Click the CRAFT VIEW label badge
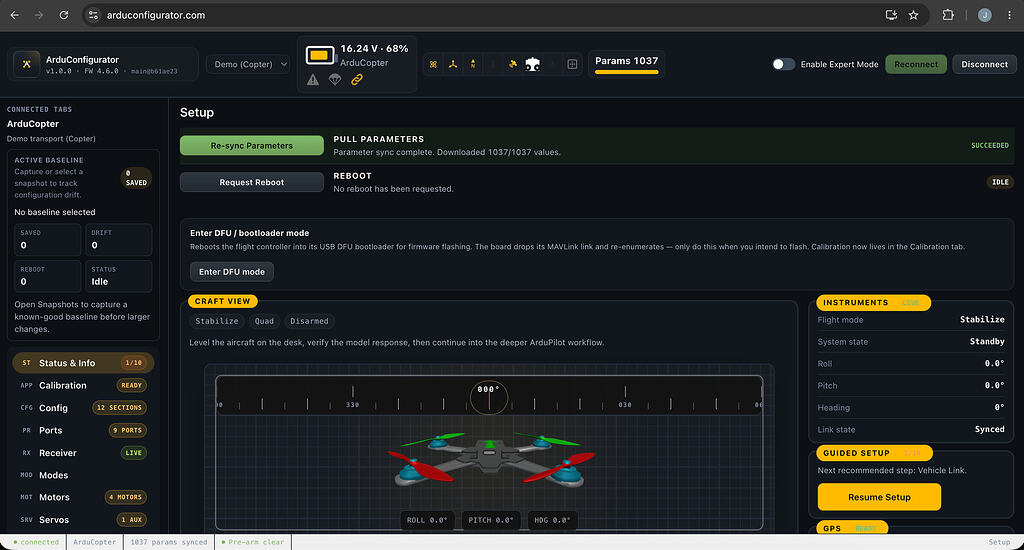Image resolution: width=1024 pixels, height=550 pixels. point(223,301)
